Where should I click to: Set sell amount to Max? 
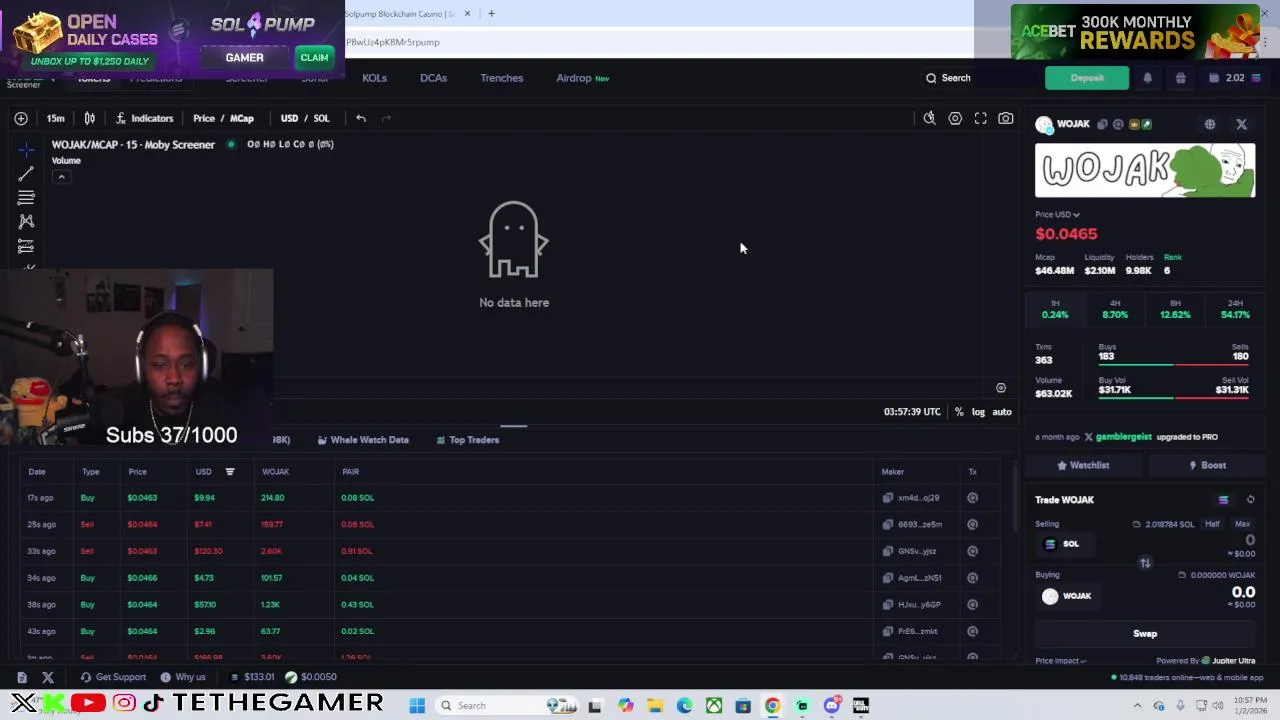(x=1242, y=524)
